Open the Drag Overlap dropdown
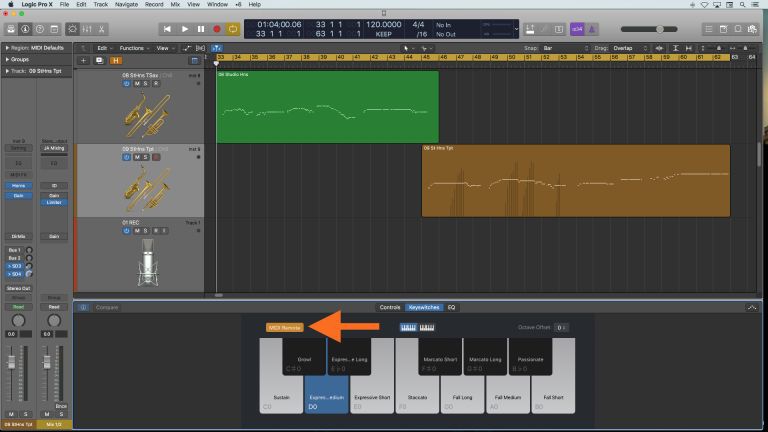The width and height of the screenshot is (768, 432). [x=630, y=48]
